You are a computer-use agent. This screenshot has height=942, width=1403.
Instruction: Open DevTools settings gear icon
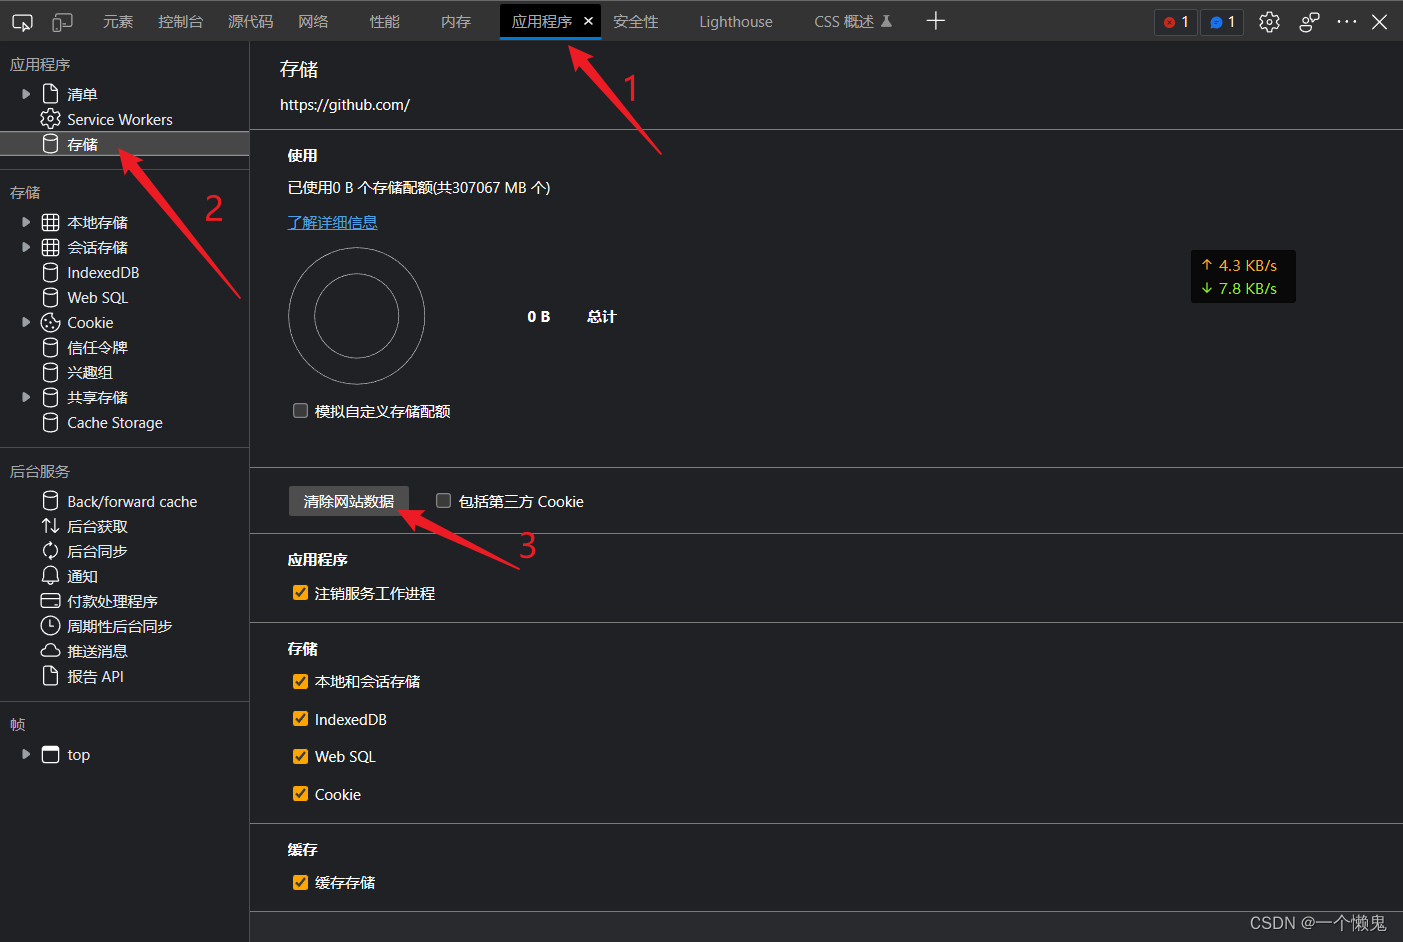(x=1269, y=21)
